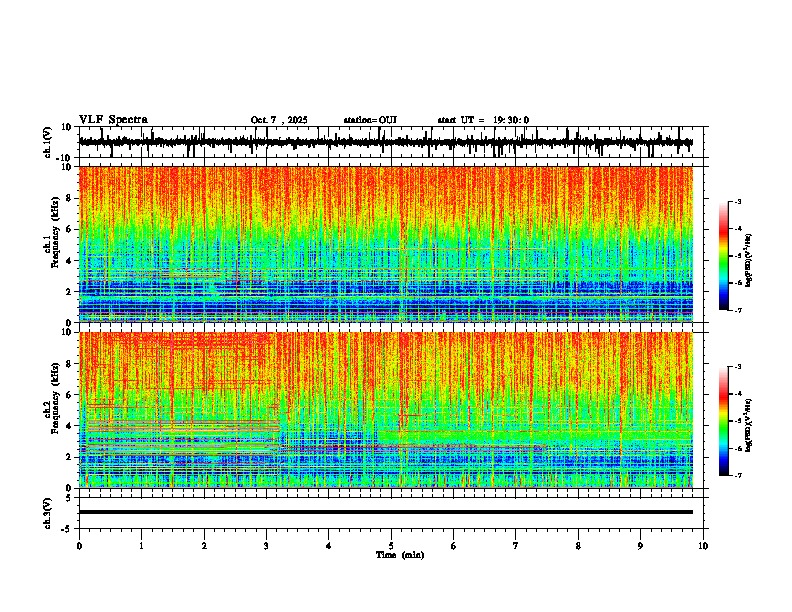The image size is (792, 612).
Task: Click the "4" kHz tick on ch.2 spectrogram axis
Action: tap(69, 426)
